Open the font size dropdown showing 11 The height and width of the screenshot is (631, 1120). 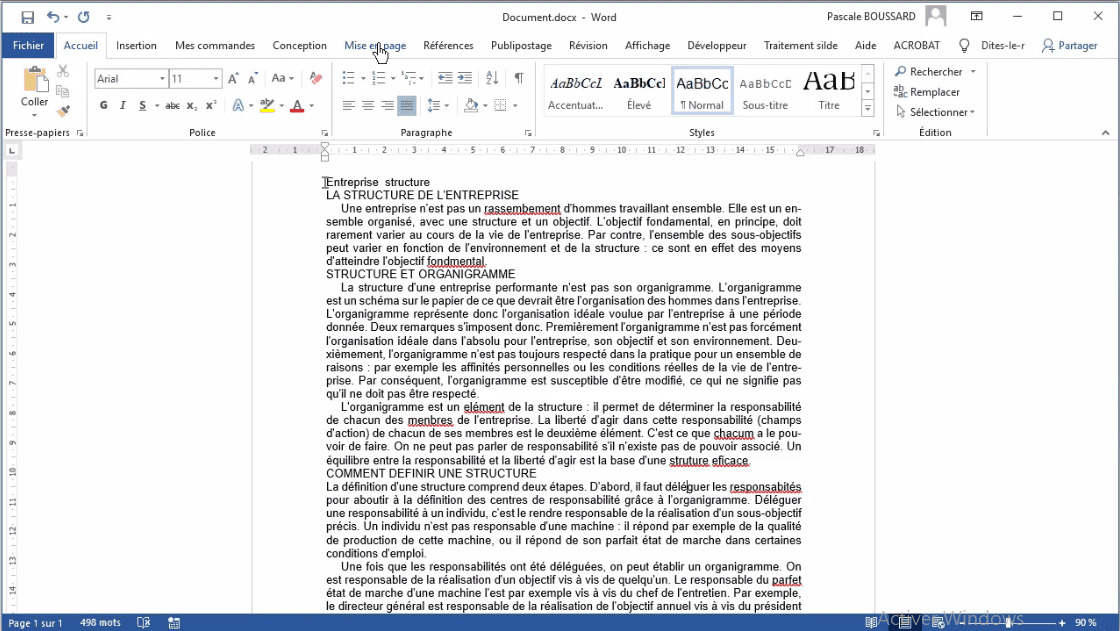(x=216, y=79)
